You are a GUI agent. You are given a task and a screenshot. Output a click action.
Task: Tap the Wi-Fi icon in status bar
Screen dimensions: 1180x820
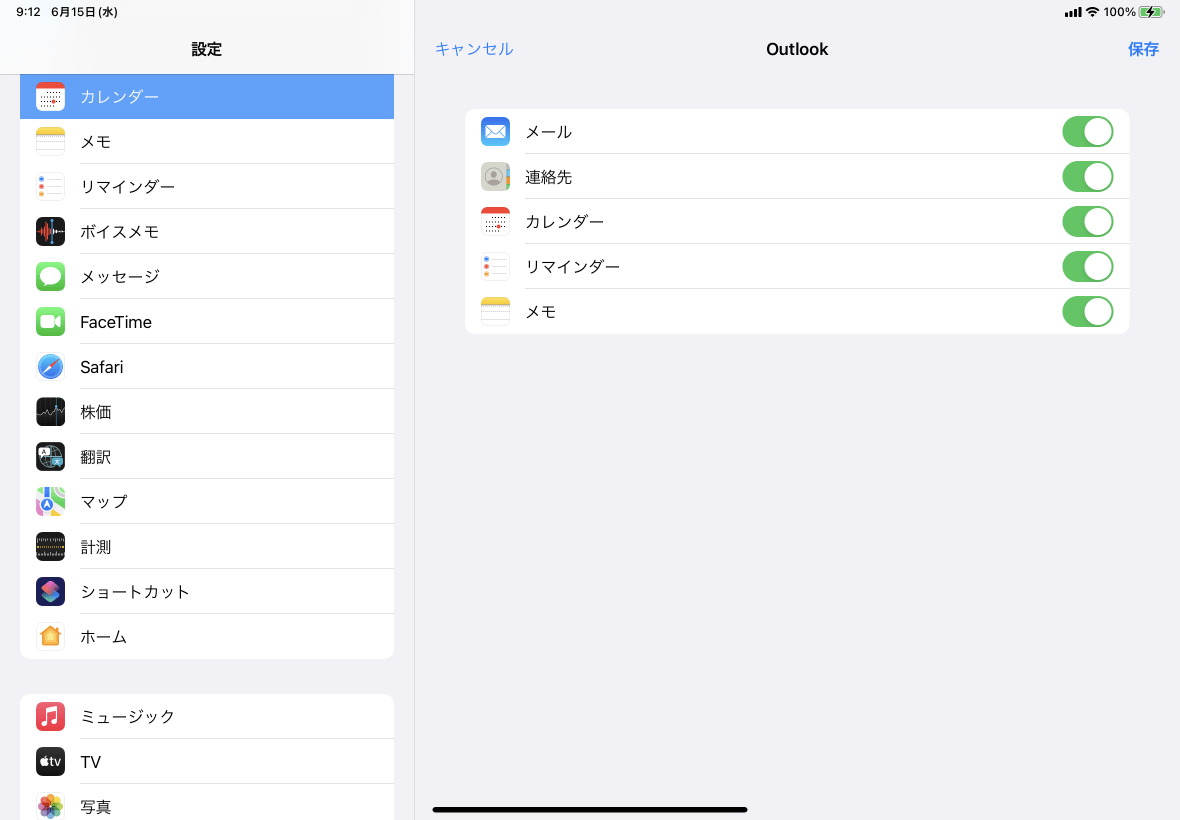click(x=1092, y=12)
